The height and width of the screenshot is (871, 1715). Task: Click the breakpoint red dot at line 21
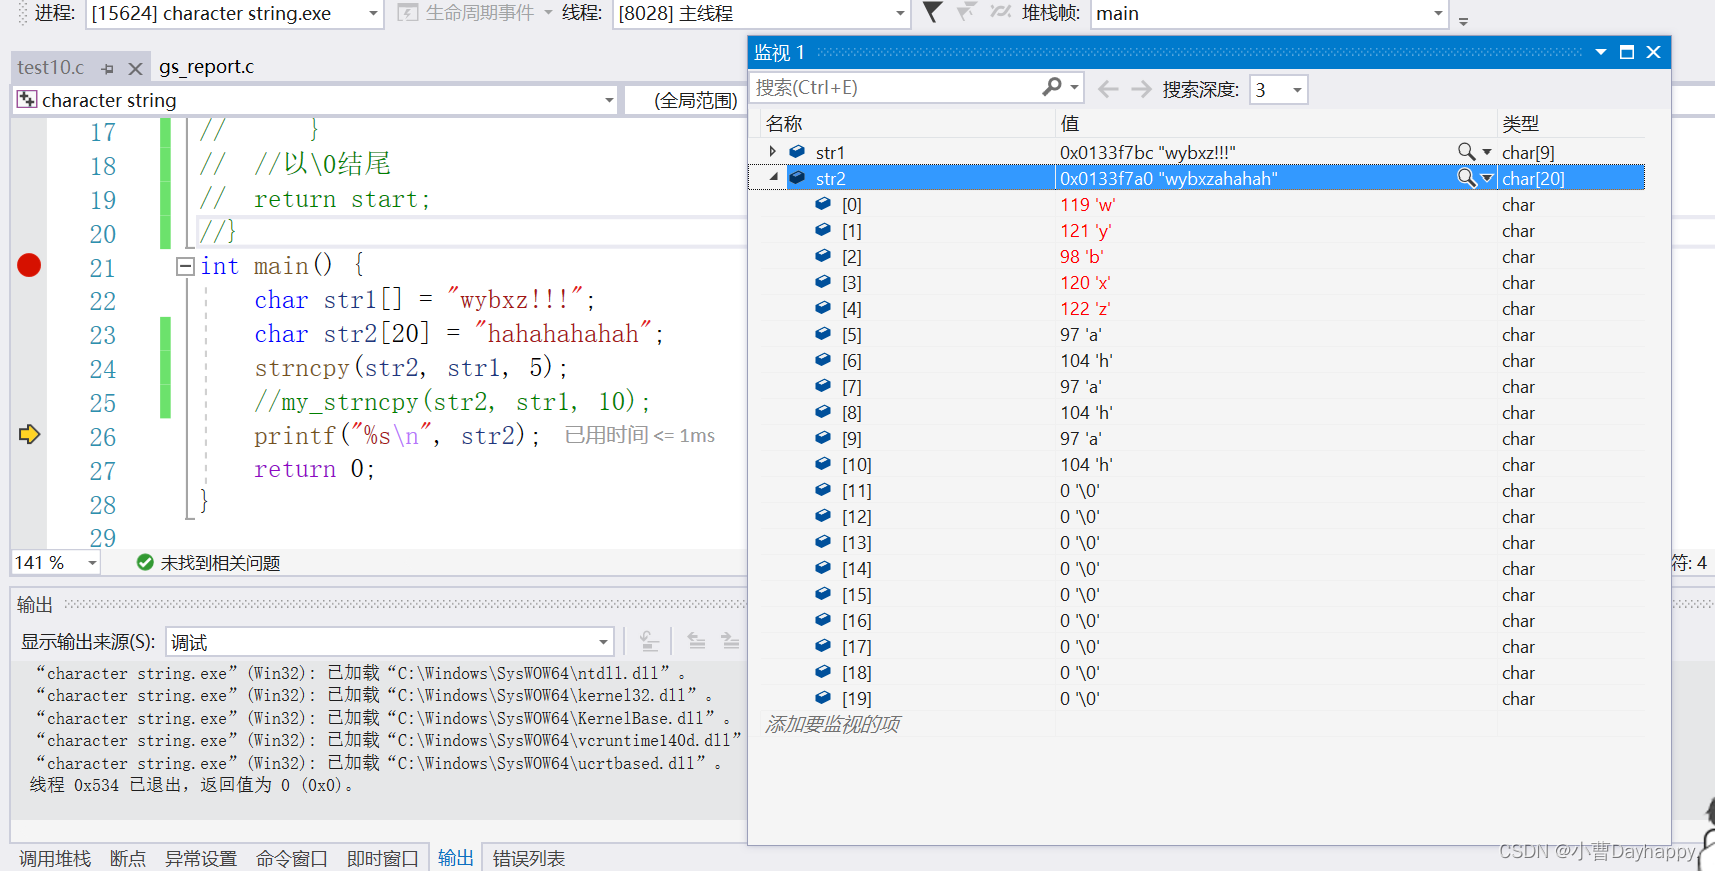(x=29, y=265)
